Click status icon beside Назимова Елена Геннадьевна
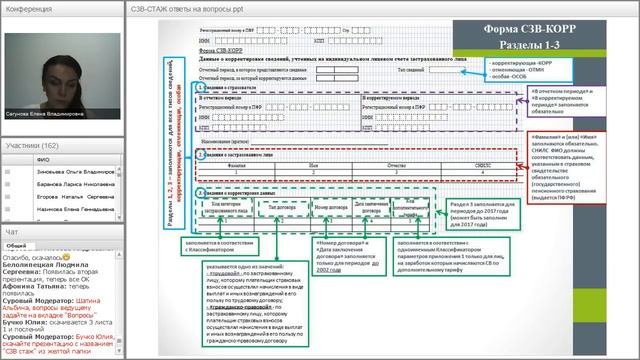This screenshot has height=360, width=640. 7,209
